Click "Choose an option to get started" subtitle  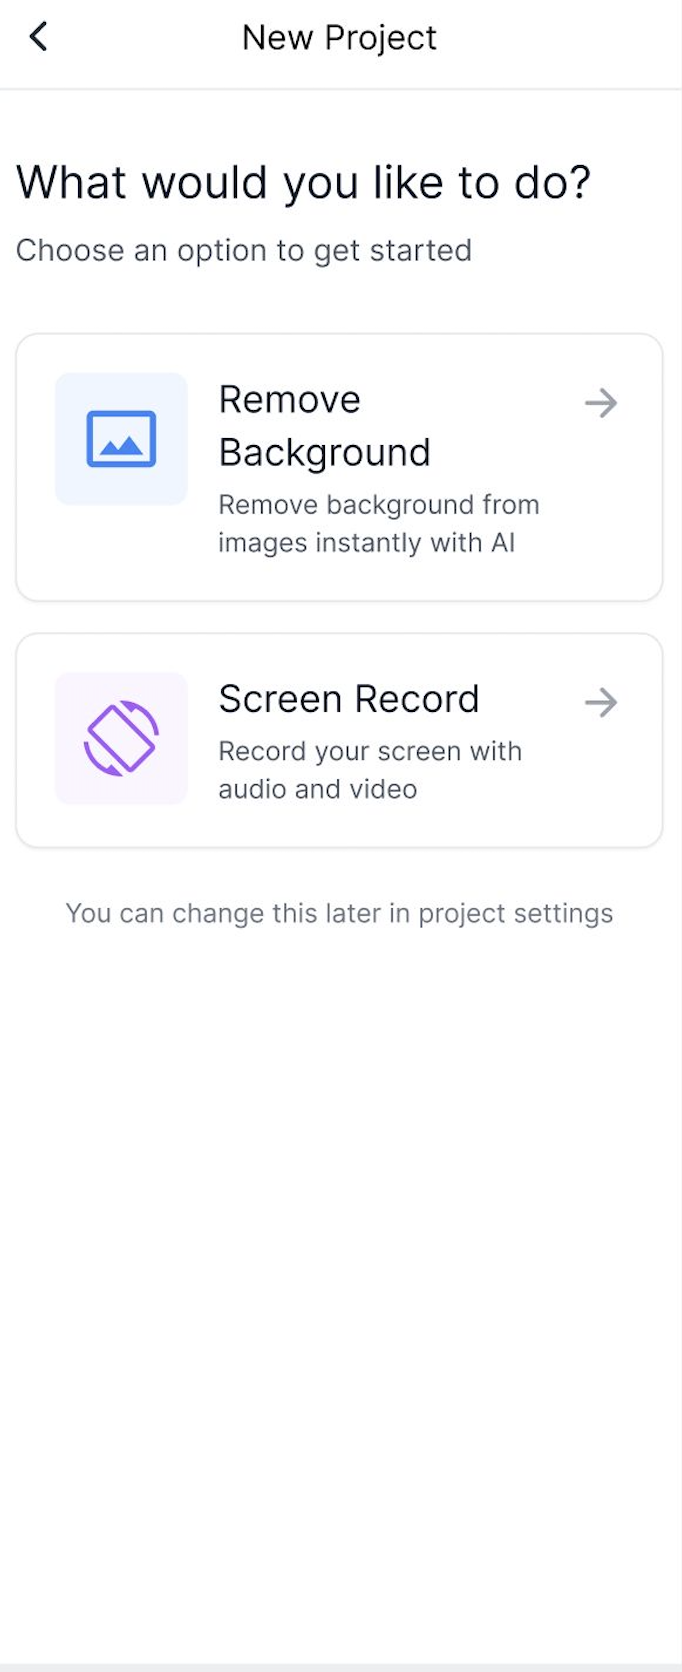[243, 250]
